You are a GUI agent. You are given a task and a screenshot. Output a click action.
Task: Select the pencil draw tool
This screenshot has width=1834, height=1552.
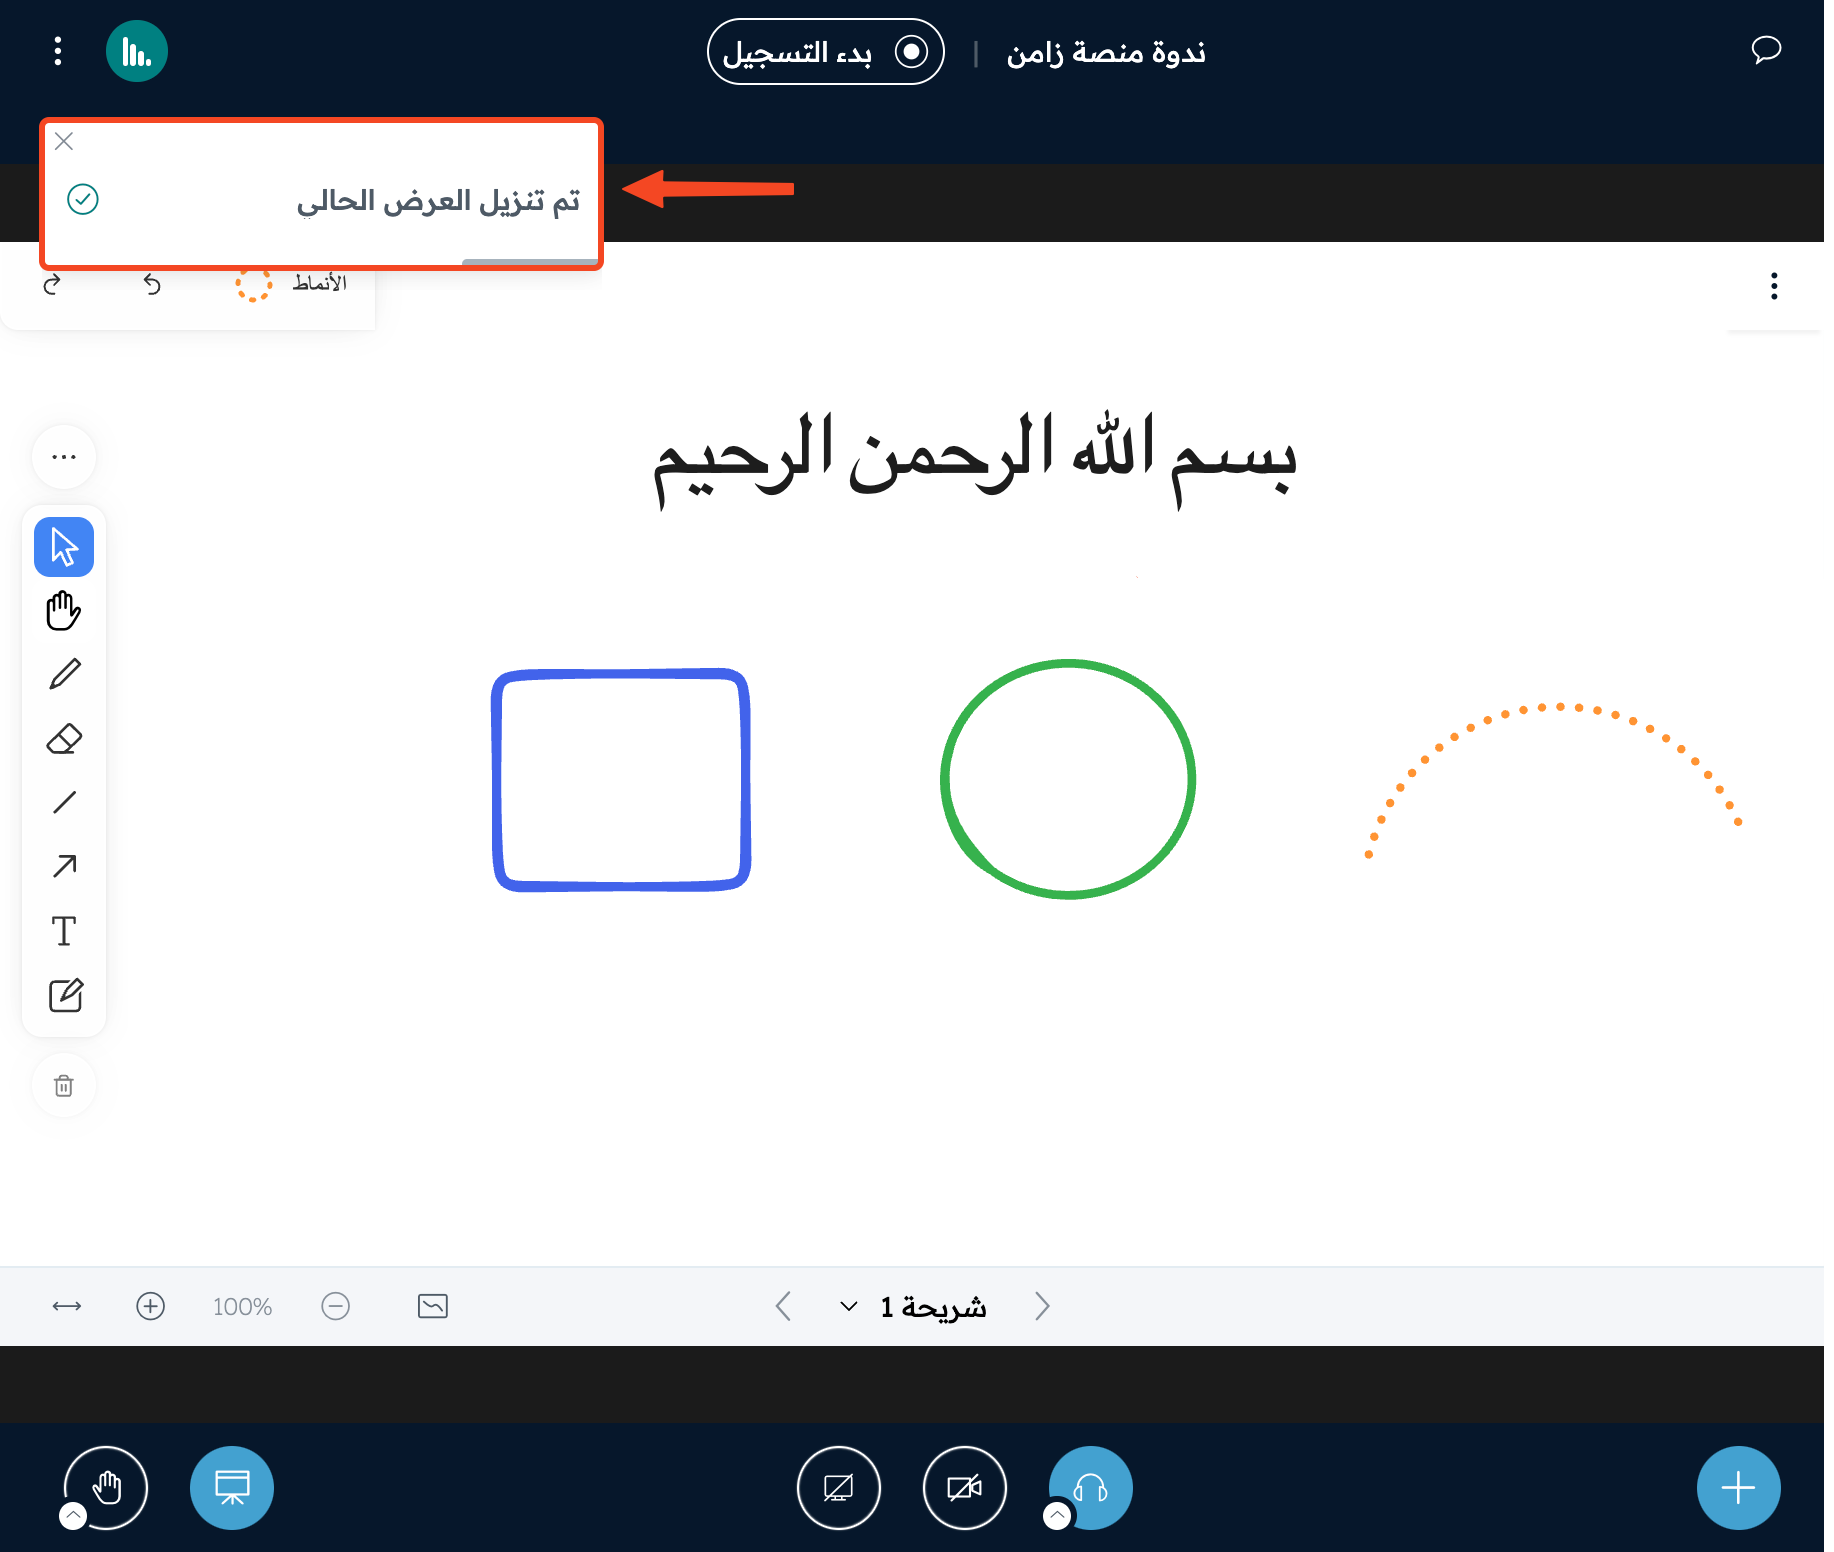[x=64, y=675]
